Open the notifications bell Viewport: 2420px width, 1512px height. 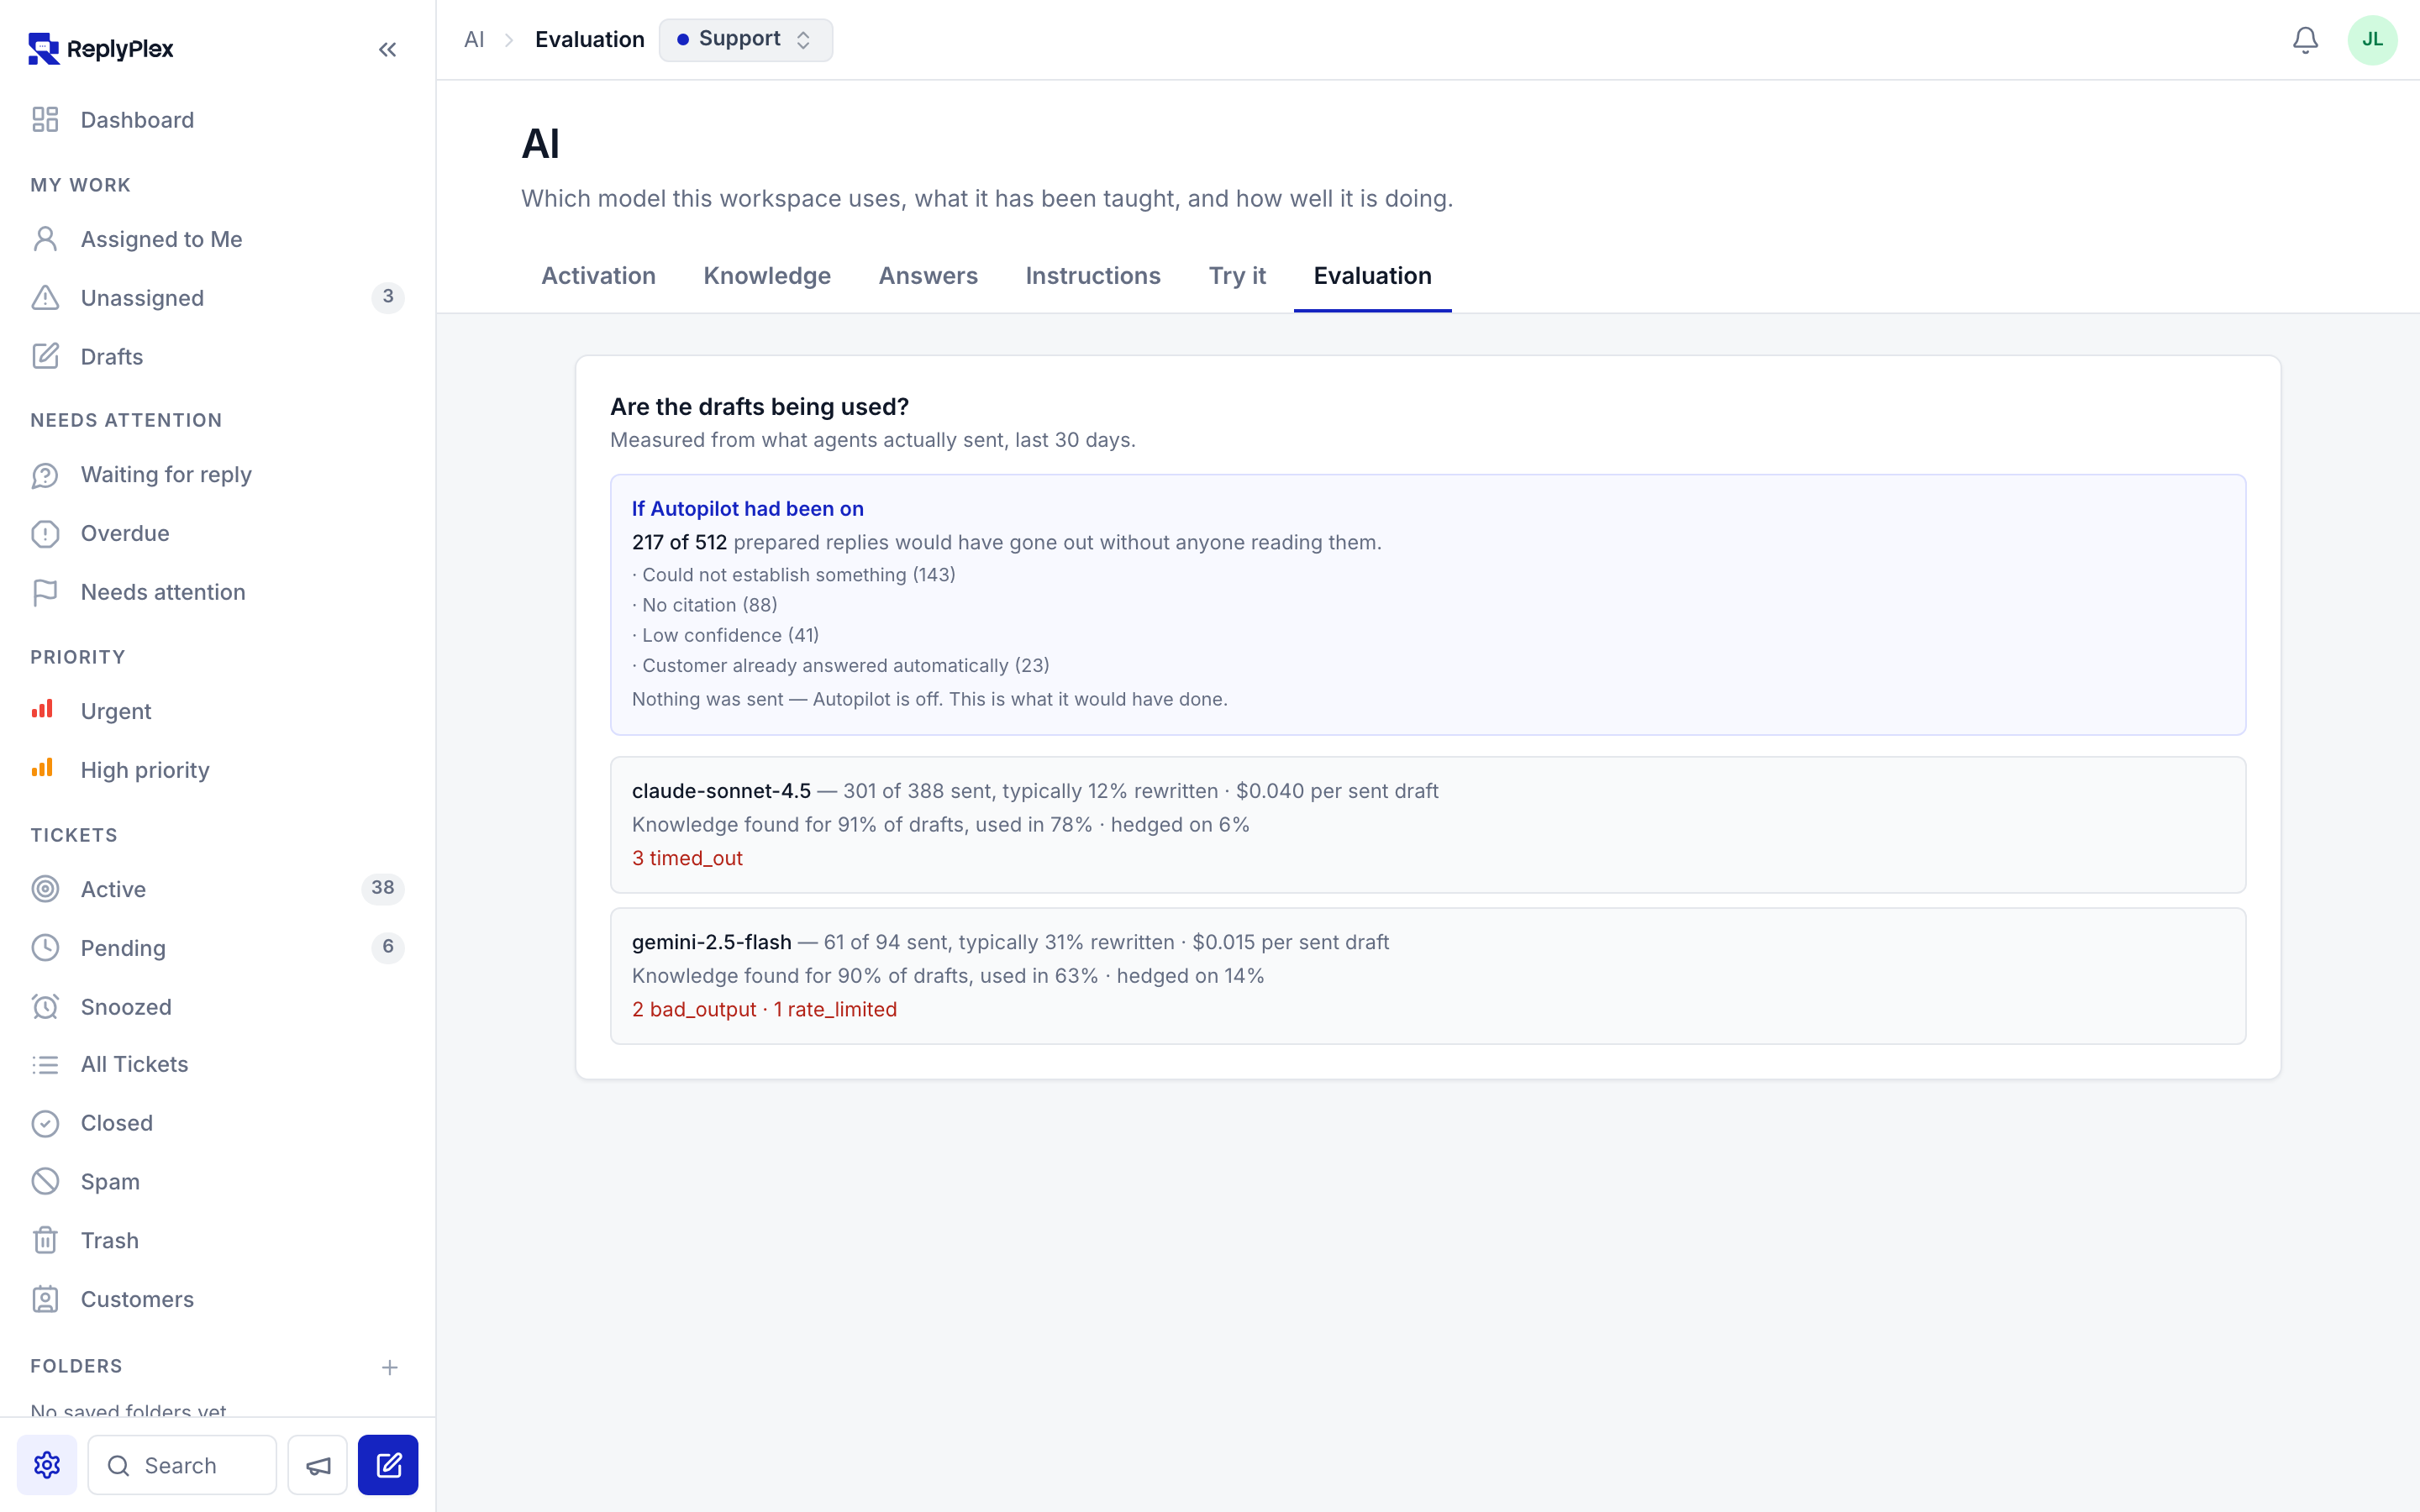[2305, 40]
